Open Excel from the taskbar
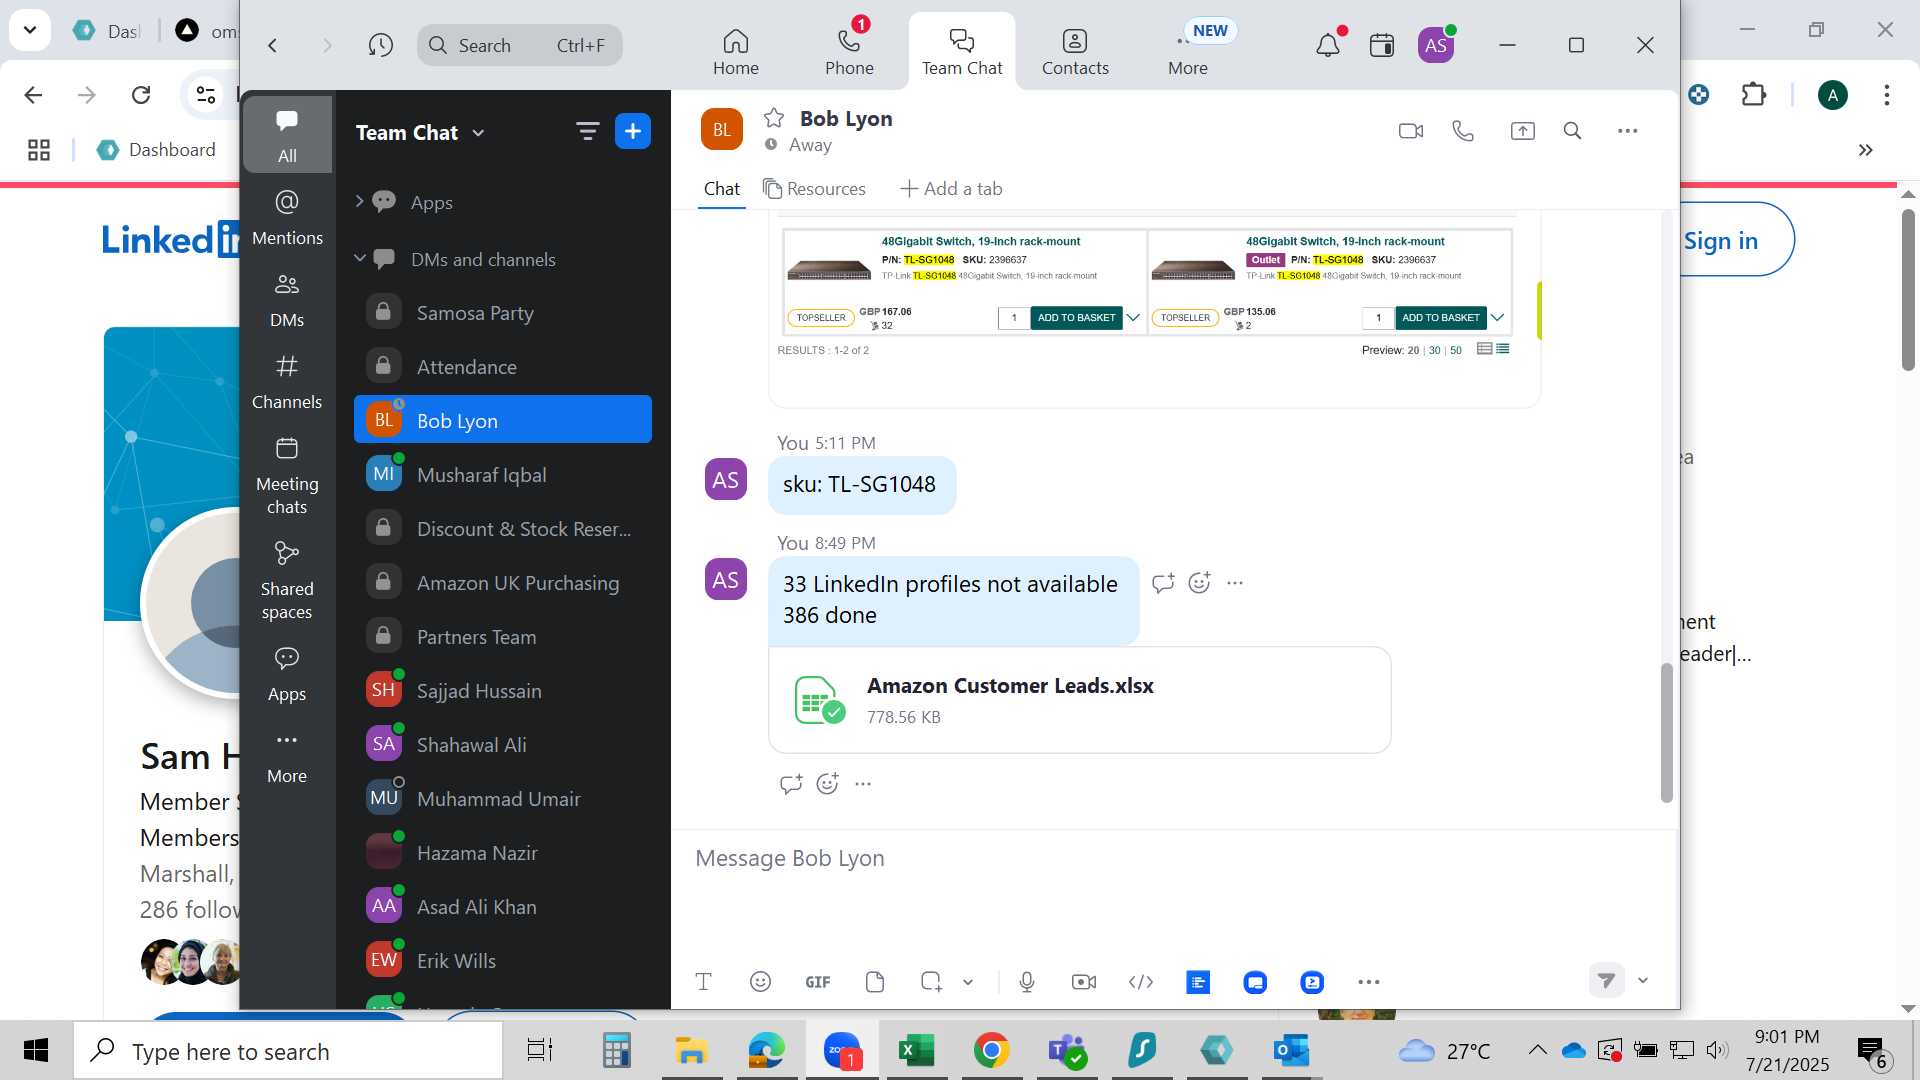 click(915, 1050)
